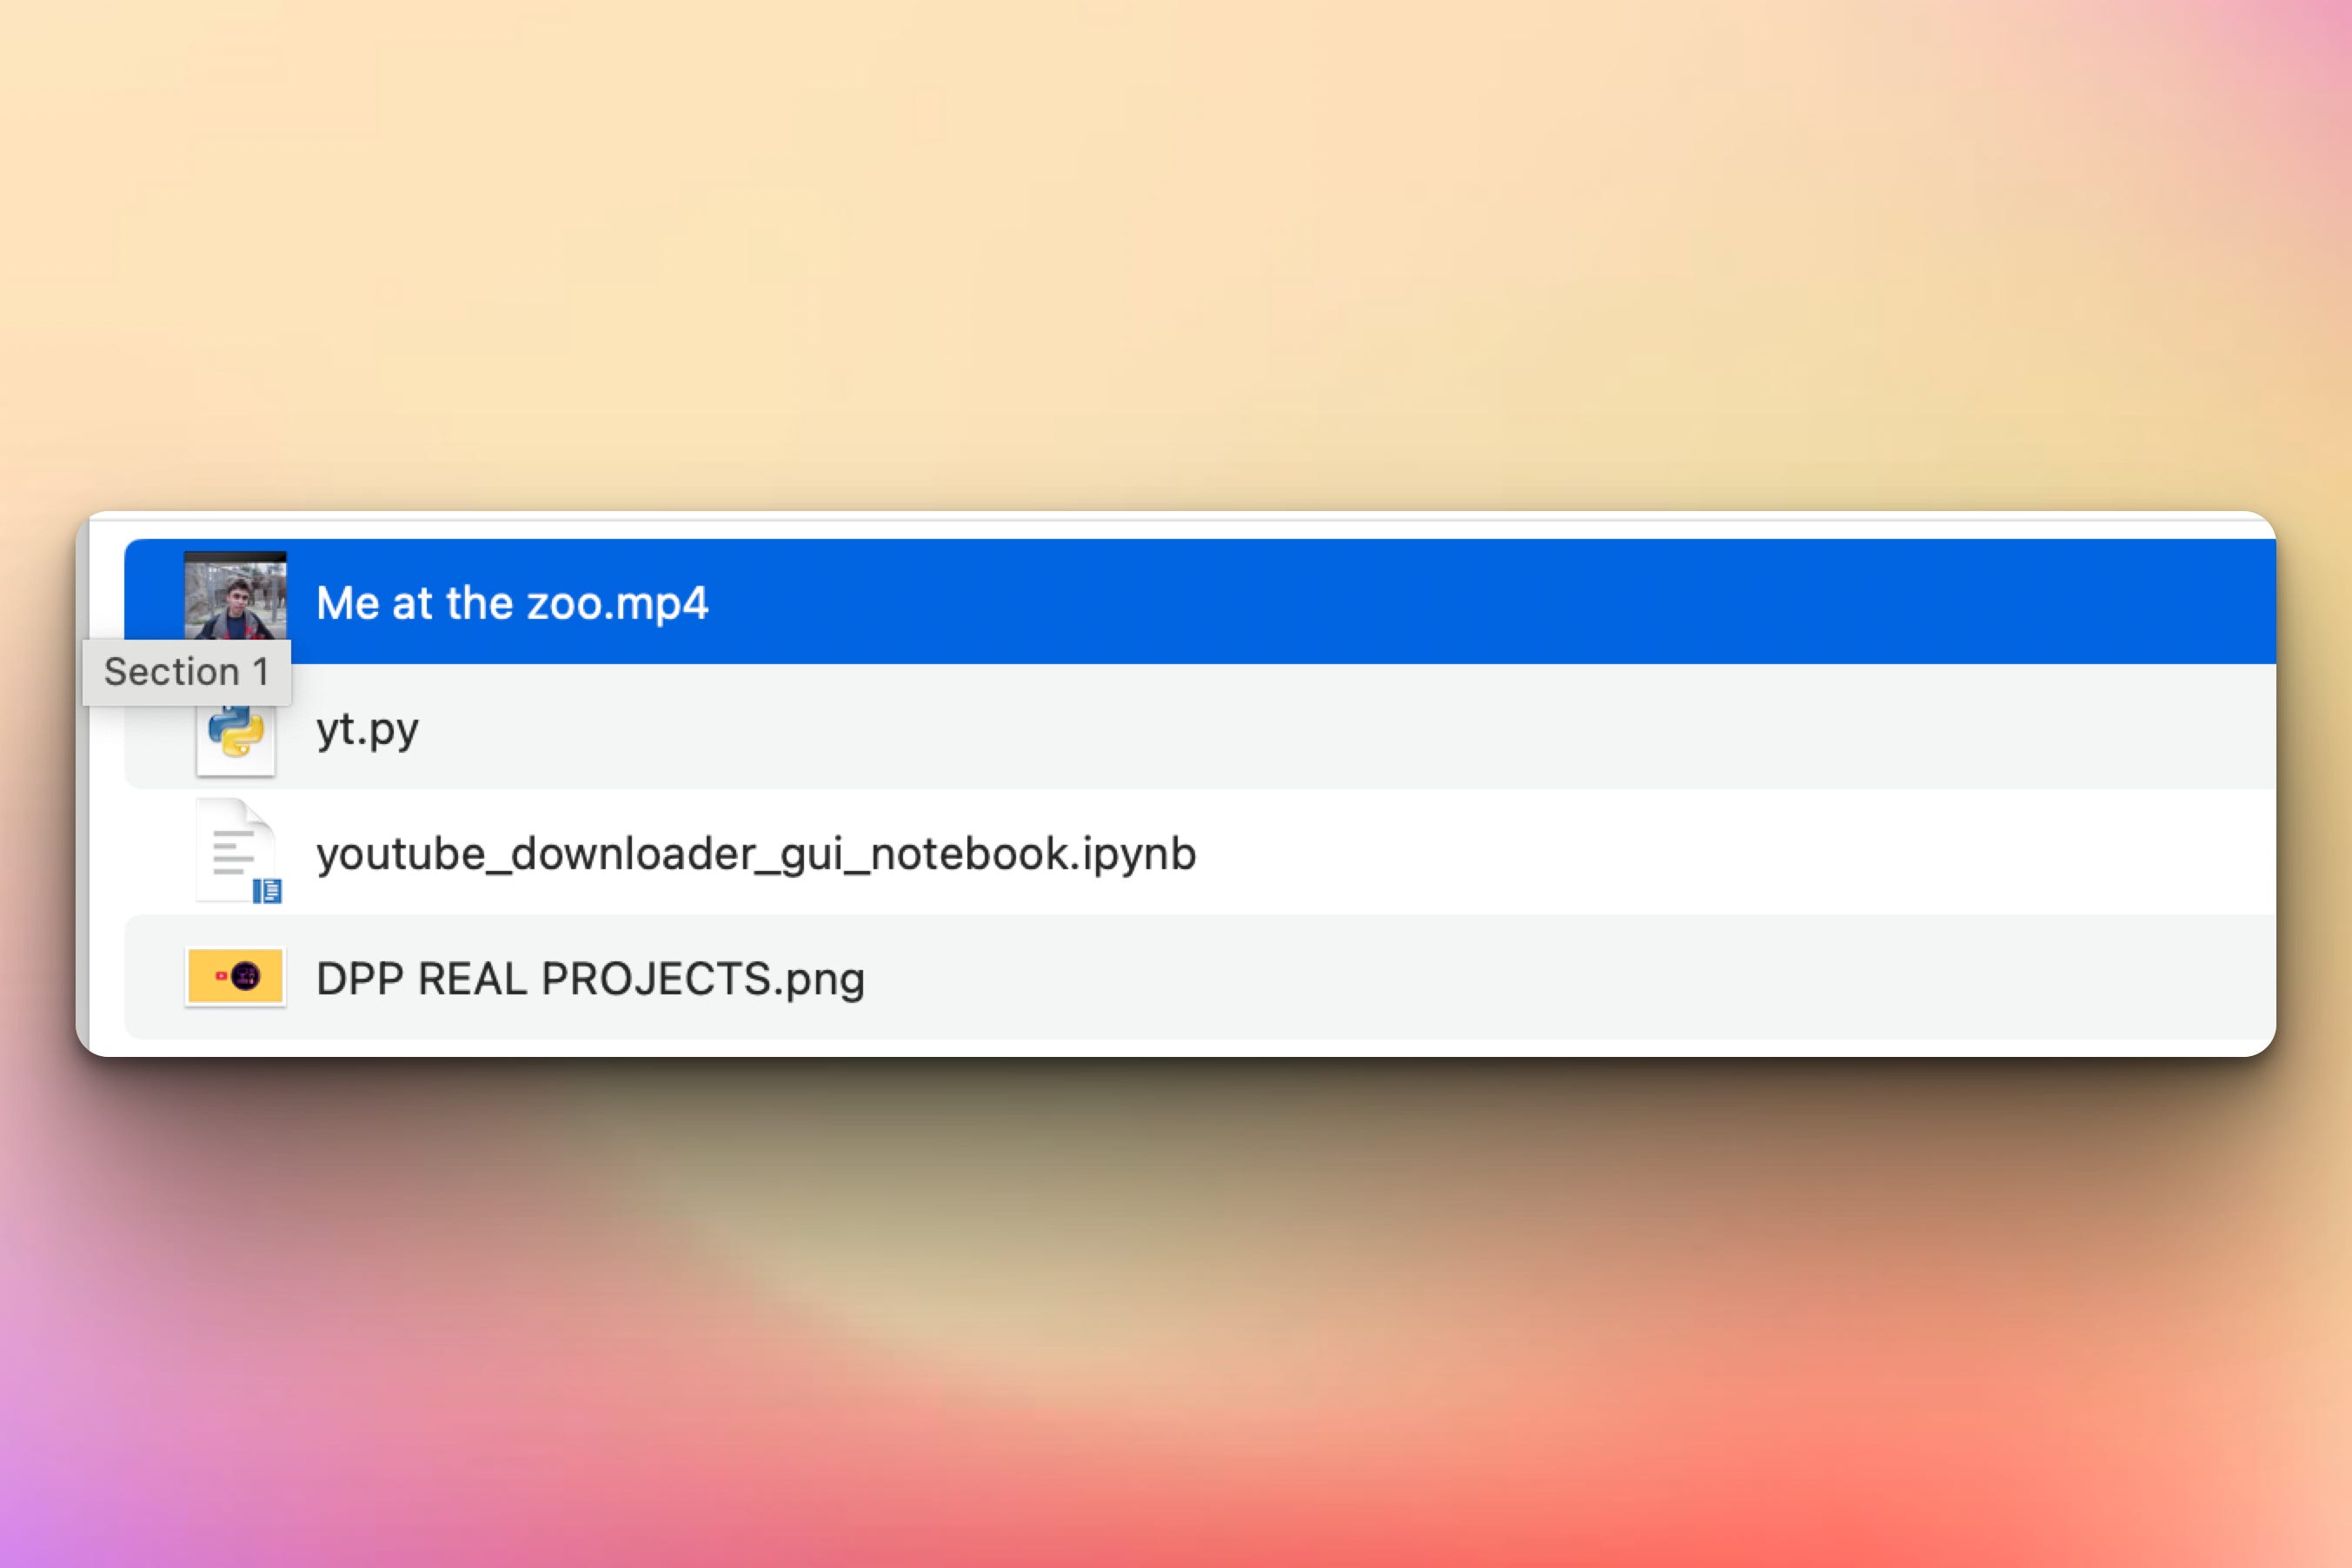
Task: Click the yellow DPP REAL PROJECTS thumbnail
Action: tap(235, 976)
